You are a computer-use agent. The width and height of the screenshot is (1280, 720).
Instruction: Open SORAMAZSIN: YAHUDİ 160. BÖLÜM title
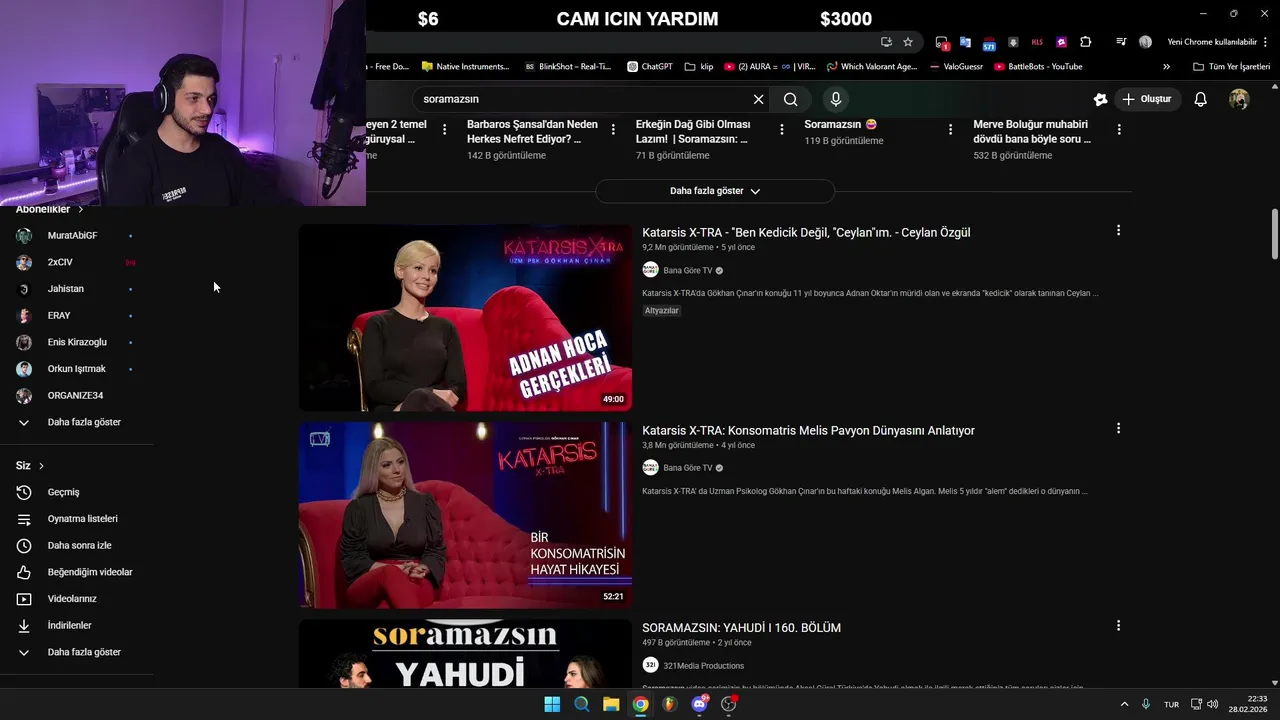[x=741, y=628]
